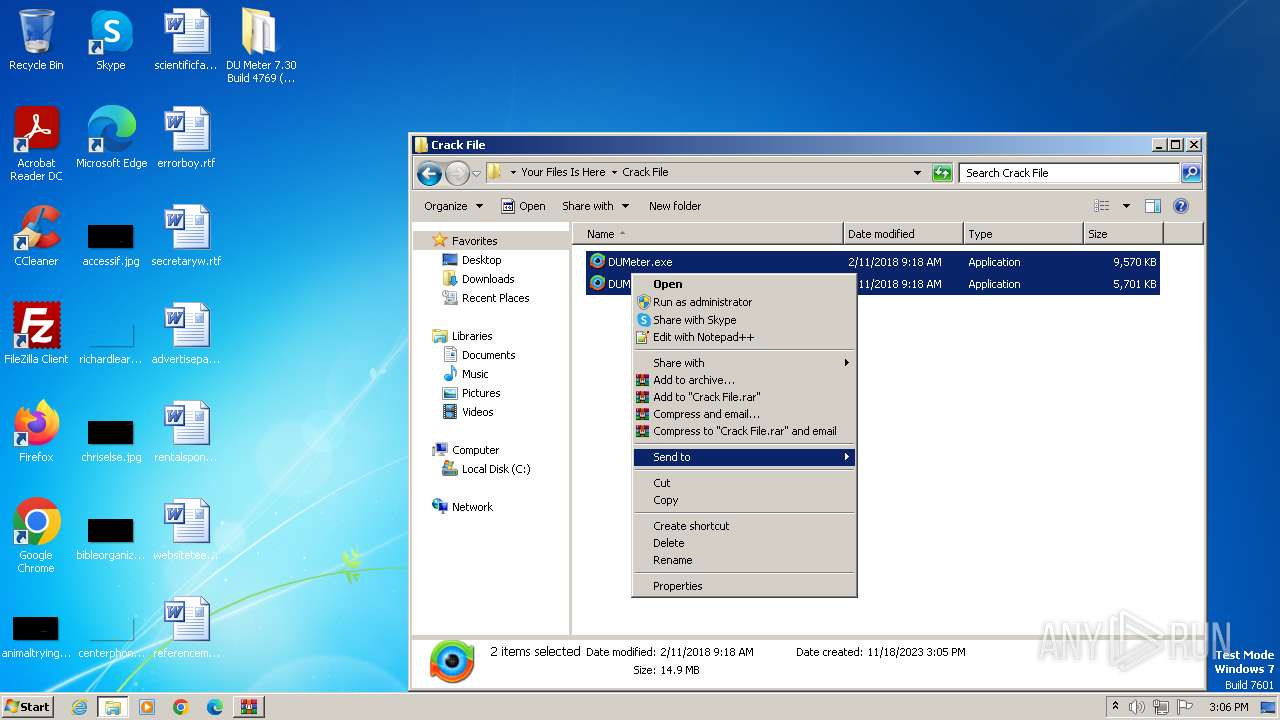
Task: Choose Rename in the context menu
Action: click(x=744, y=560)
